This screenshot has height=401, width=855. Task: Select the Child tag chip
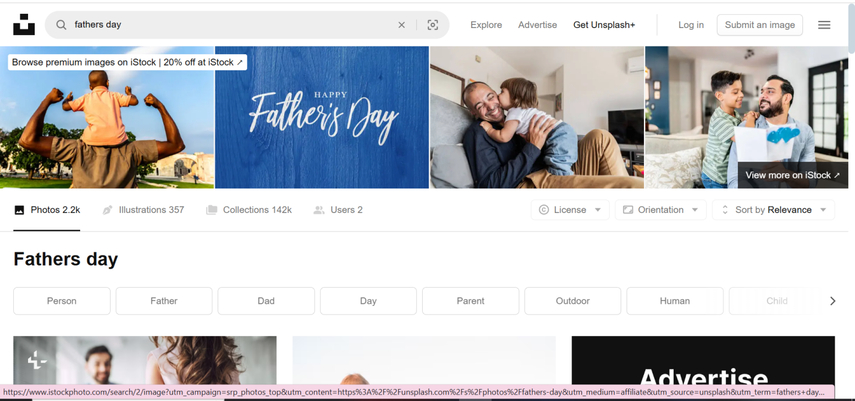[776, 301]
